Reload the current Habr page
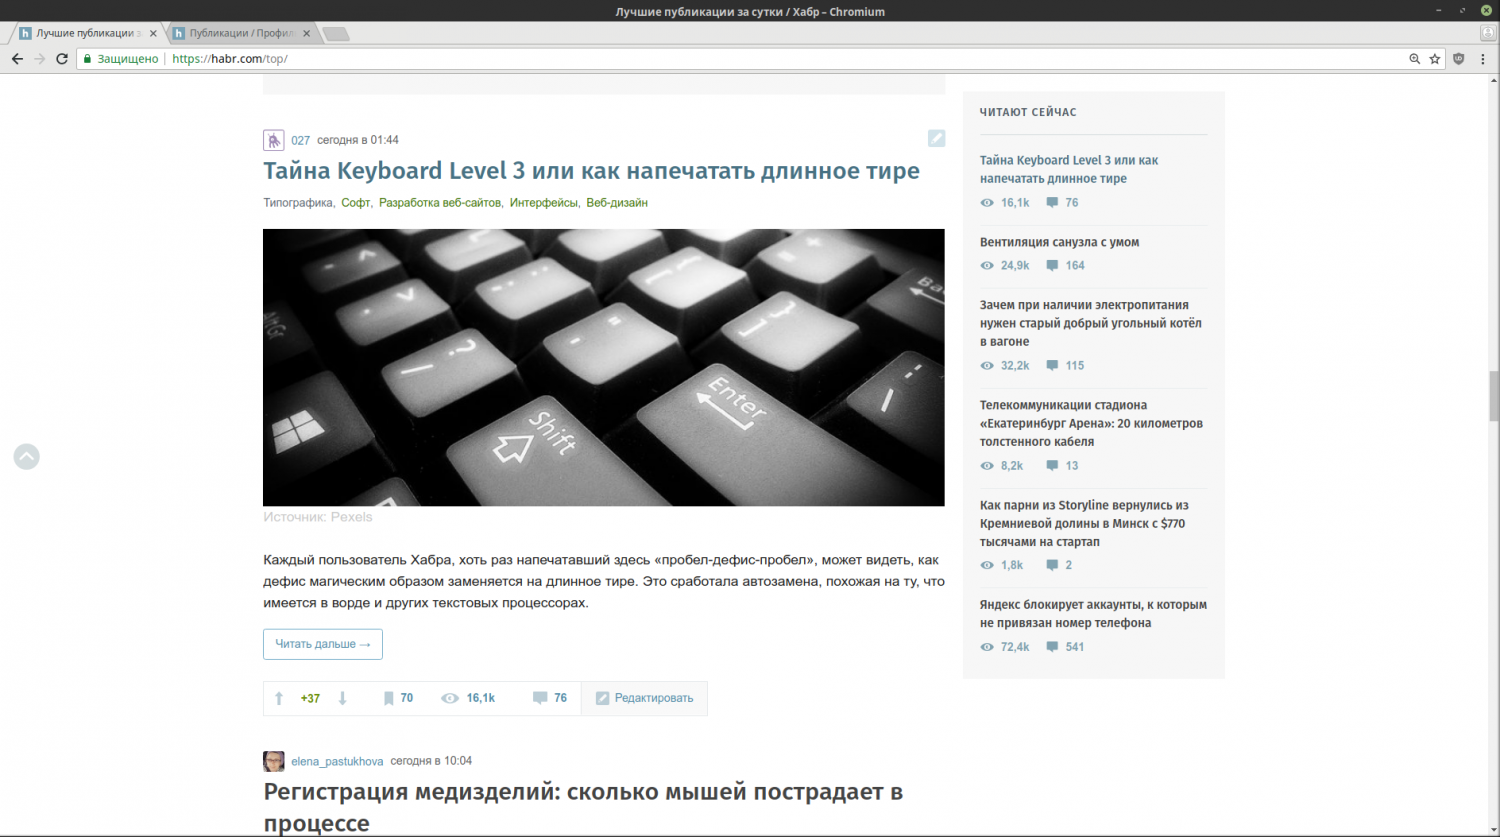 62,59
